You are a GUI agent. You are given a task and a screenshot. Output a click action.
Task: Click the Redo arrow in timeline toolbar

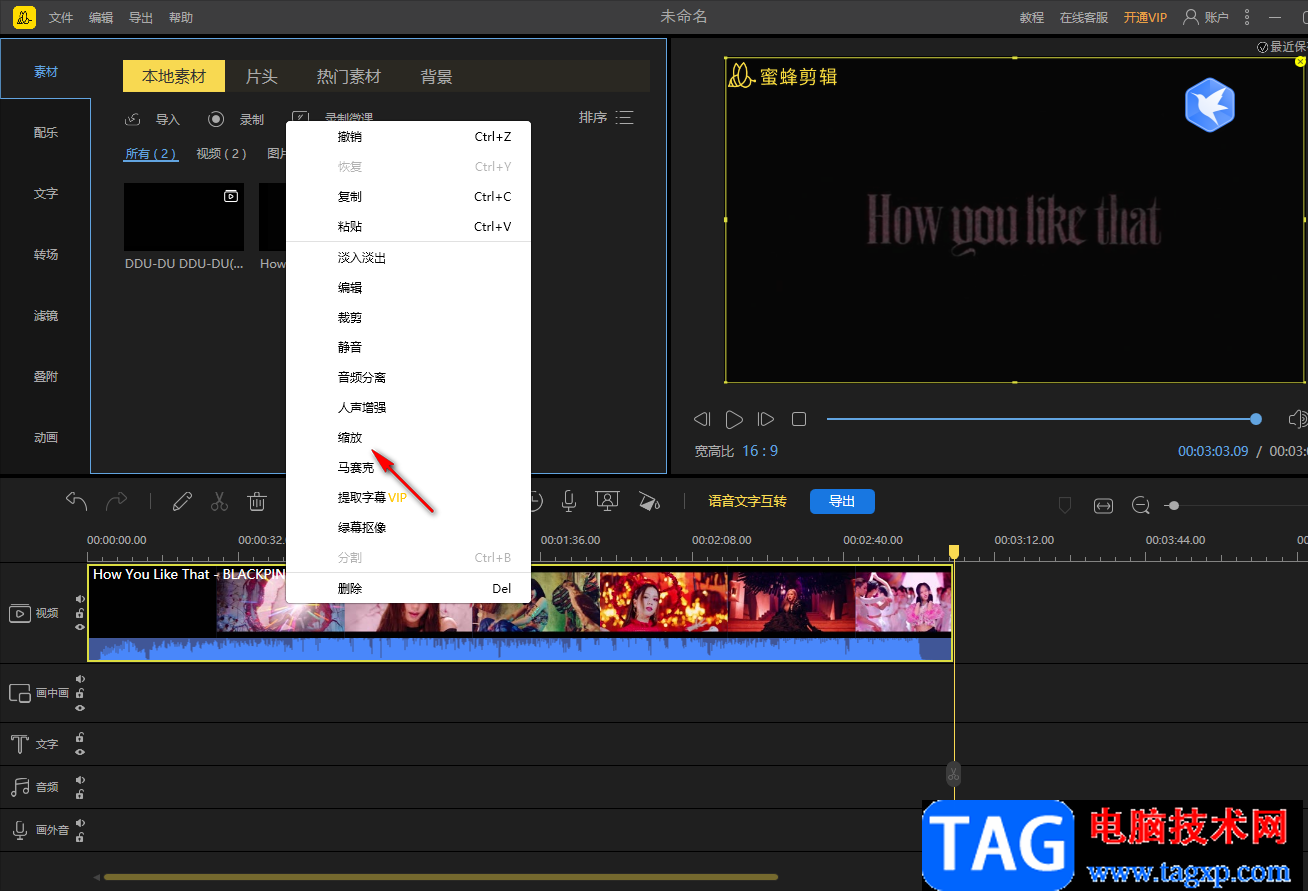(117, 501)
